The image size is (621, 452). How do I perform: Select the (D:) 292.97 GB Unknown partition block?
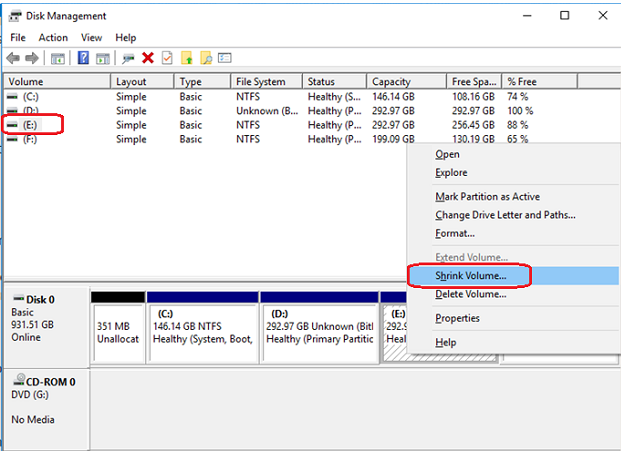(x=319, y=327)
